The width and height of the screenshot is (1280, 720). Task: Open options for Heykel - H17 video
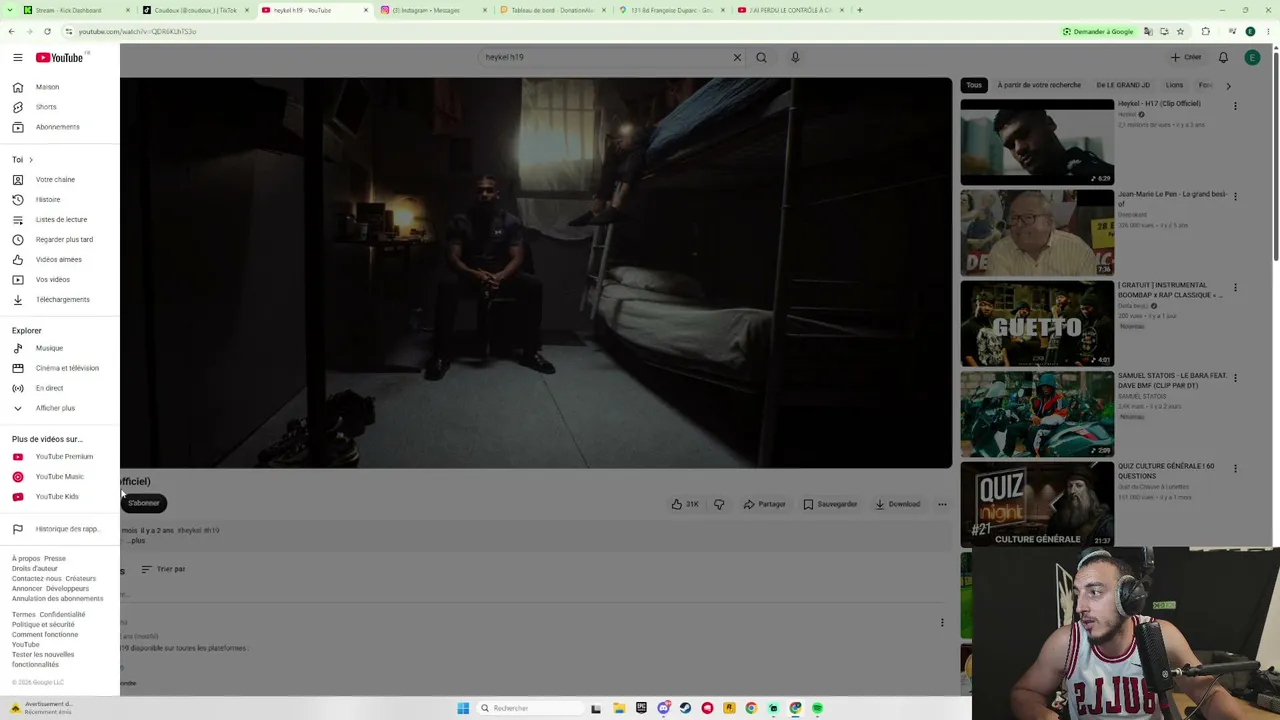pos(1235,106)
